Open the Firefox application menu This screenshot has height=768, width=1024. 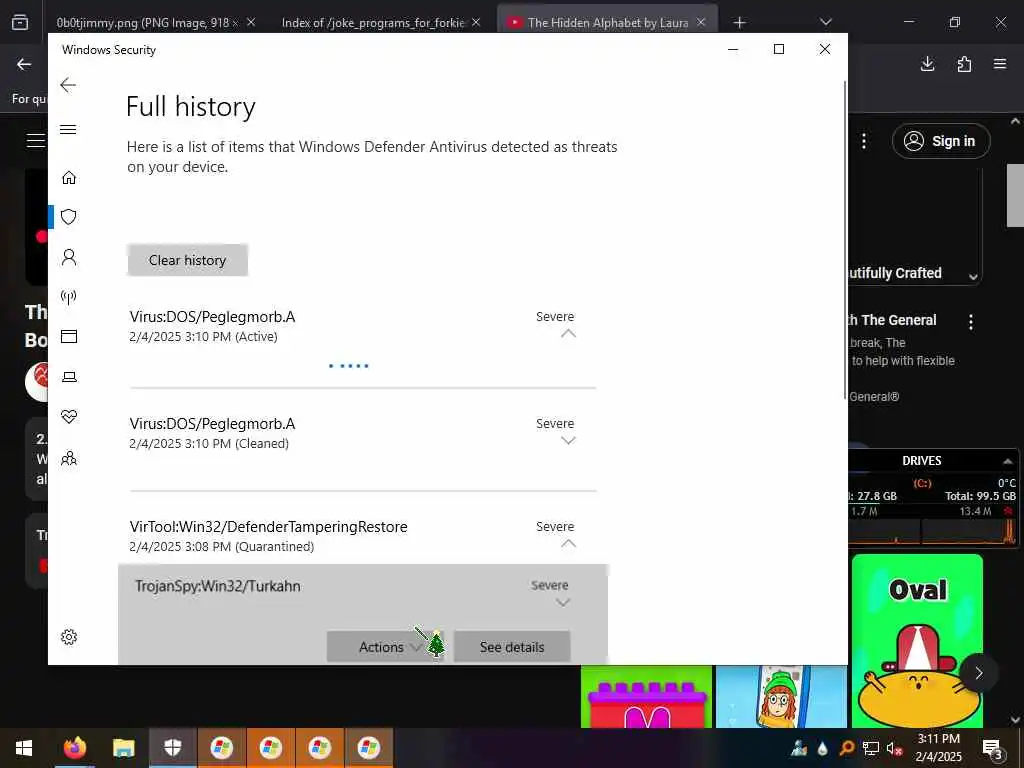(1000, 64)
